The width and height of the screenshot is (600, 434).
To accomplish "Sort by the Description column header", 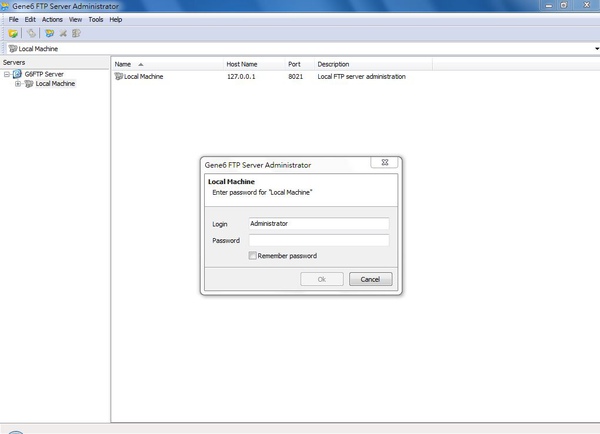I will pyautogui.click(x=373, y=64).
